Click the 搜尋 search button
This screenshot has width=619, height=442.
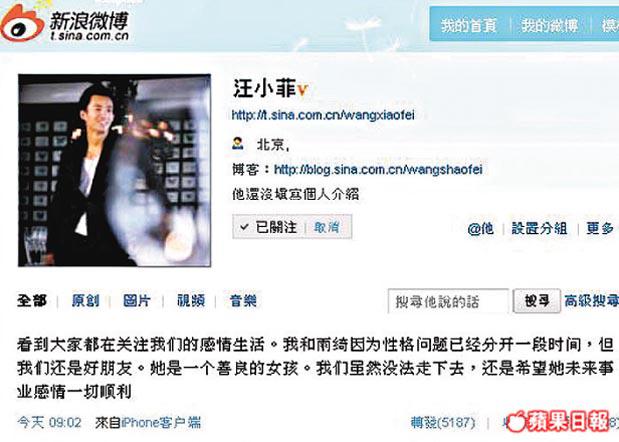pos(537,301)
